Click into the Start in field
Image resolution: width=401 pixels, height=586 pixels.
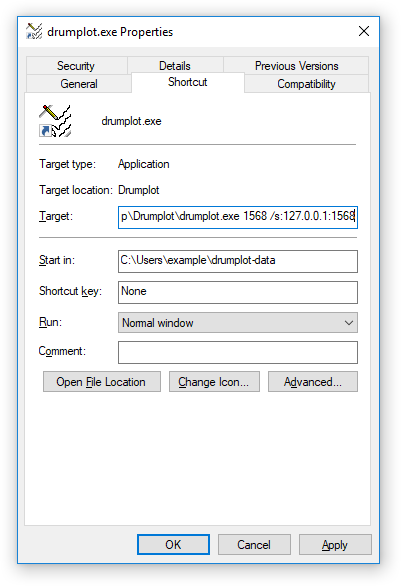click(x=238, y=261)
